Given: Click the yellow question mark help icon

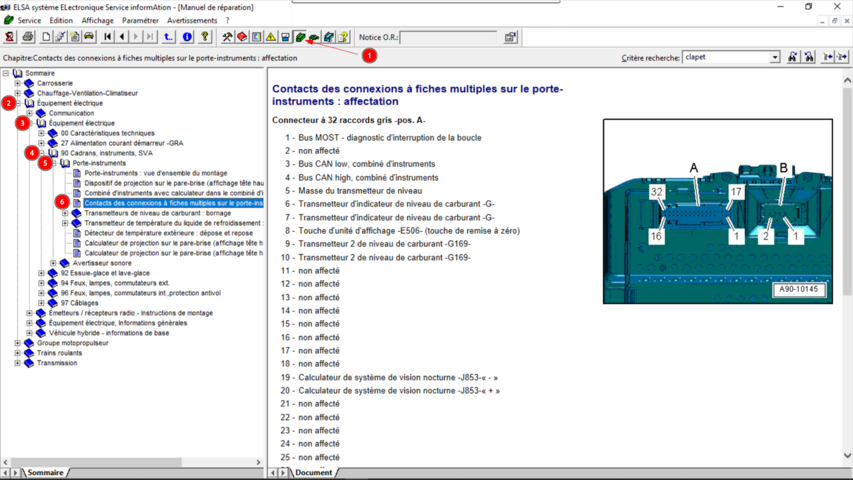Looking at the screenshot, I should pos(205,37).
